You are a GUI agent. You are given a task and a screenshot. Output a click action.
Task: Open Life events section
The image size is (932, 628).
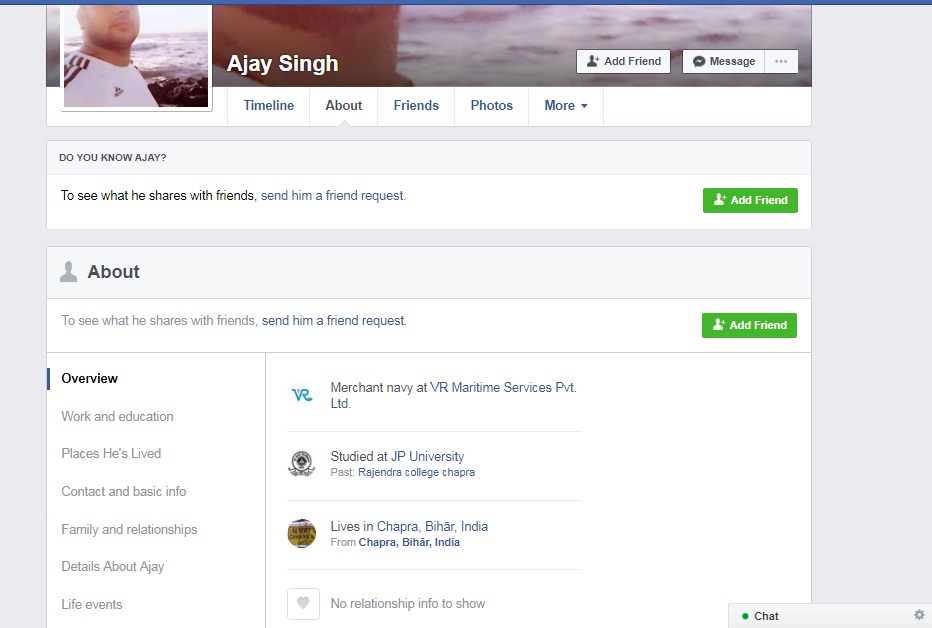(92, 604)
